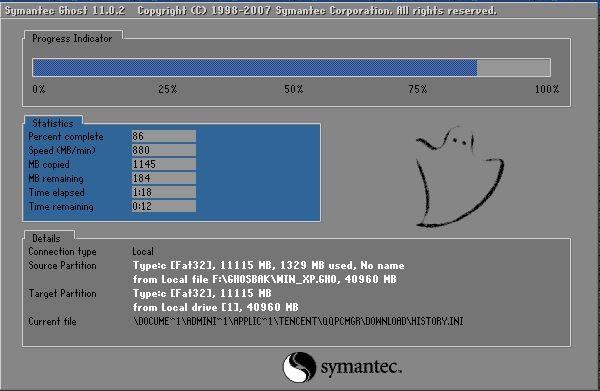Click the Local connection value
The width and height of the screenshot is (600, 391).
(x=143, y=251)
